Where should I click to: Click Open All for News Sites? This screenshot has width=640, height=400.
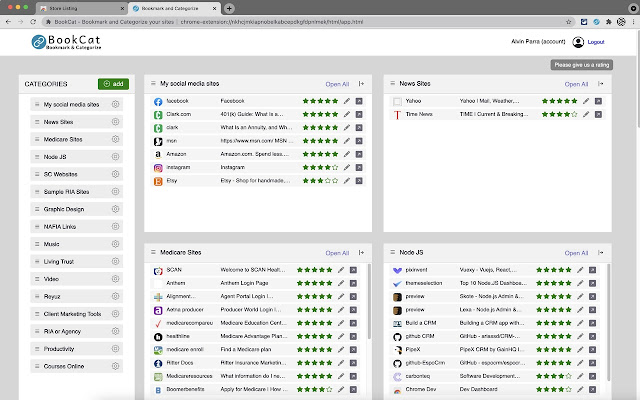tap(576, 84)
